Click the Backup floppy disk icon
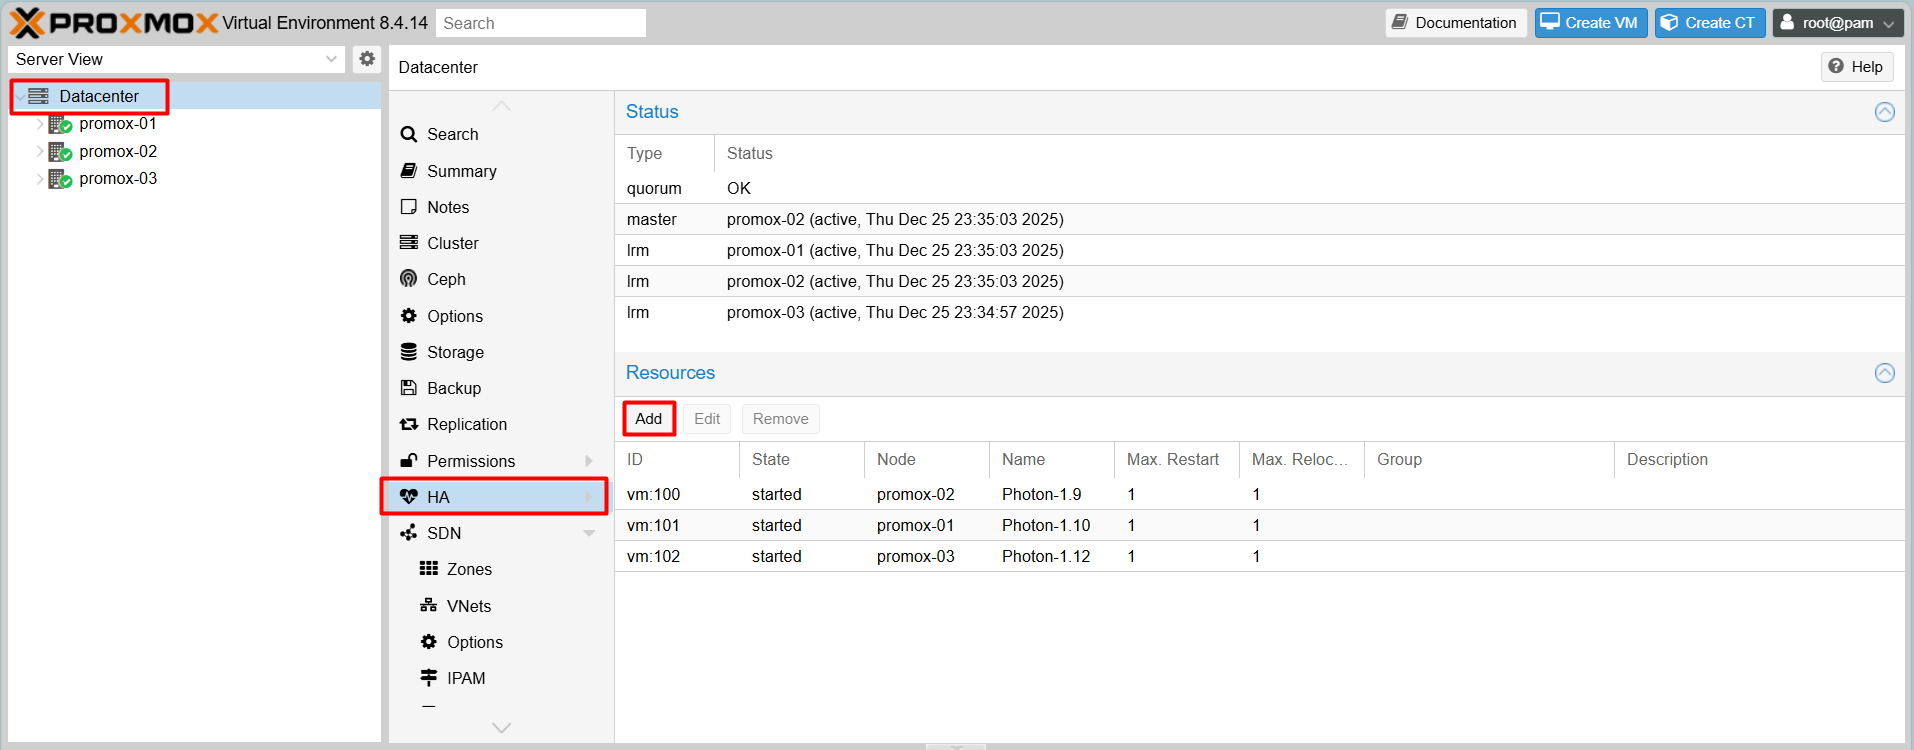 pyautogui.click(x=408, y=388)
